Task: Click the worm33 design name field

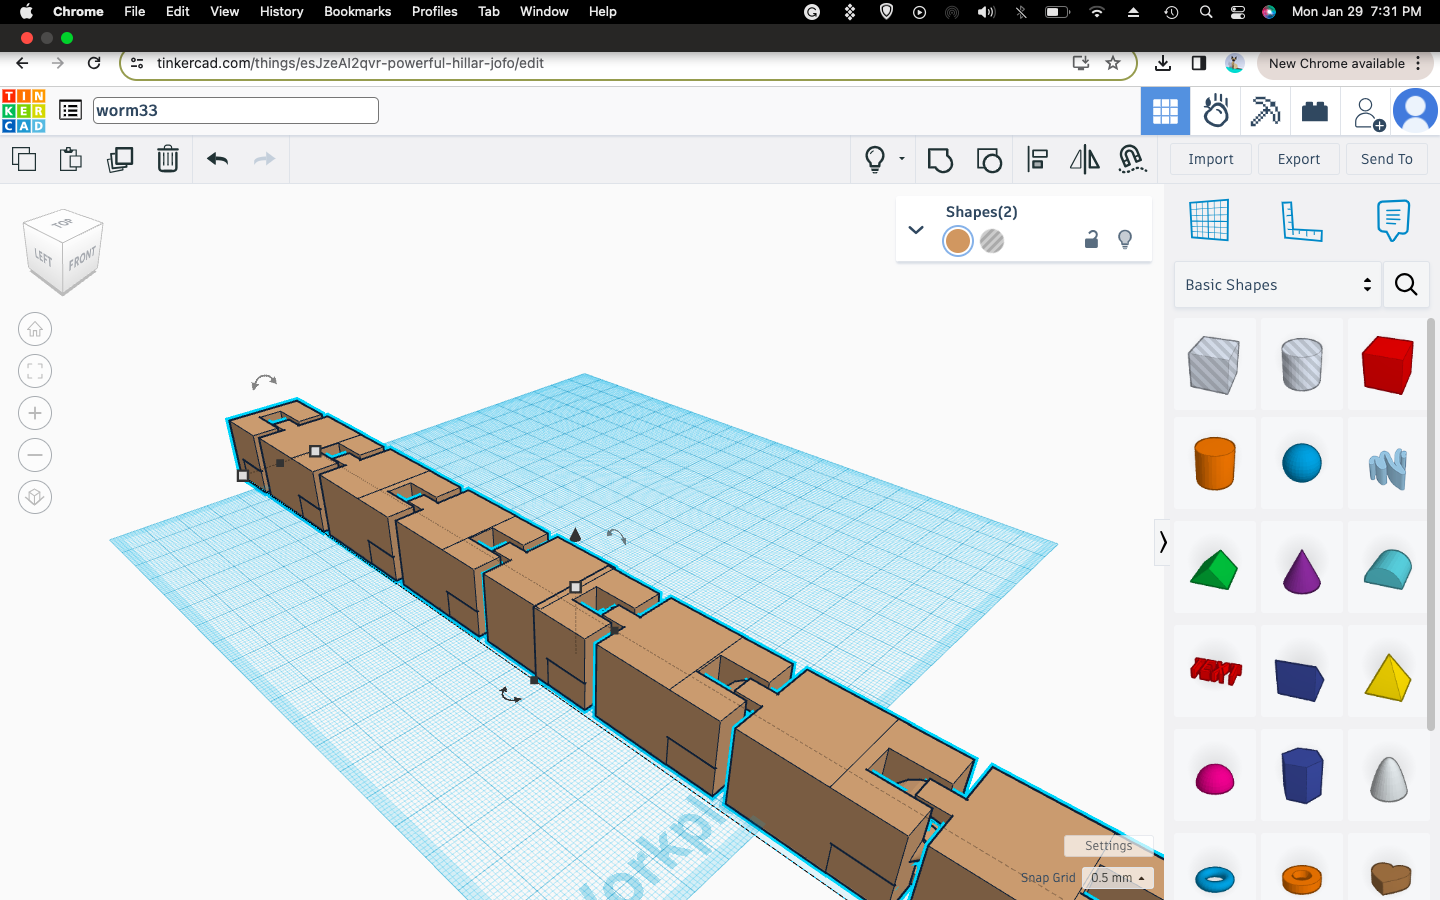Action: coord(235,110)
